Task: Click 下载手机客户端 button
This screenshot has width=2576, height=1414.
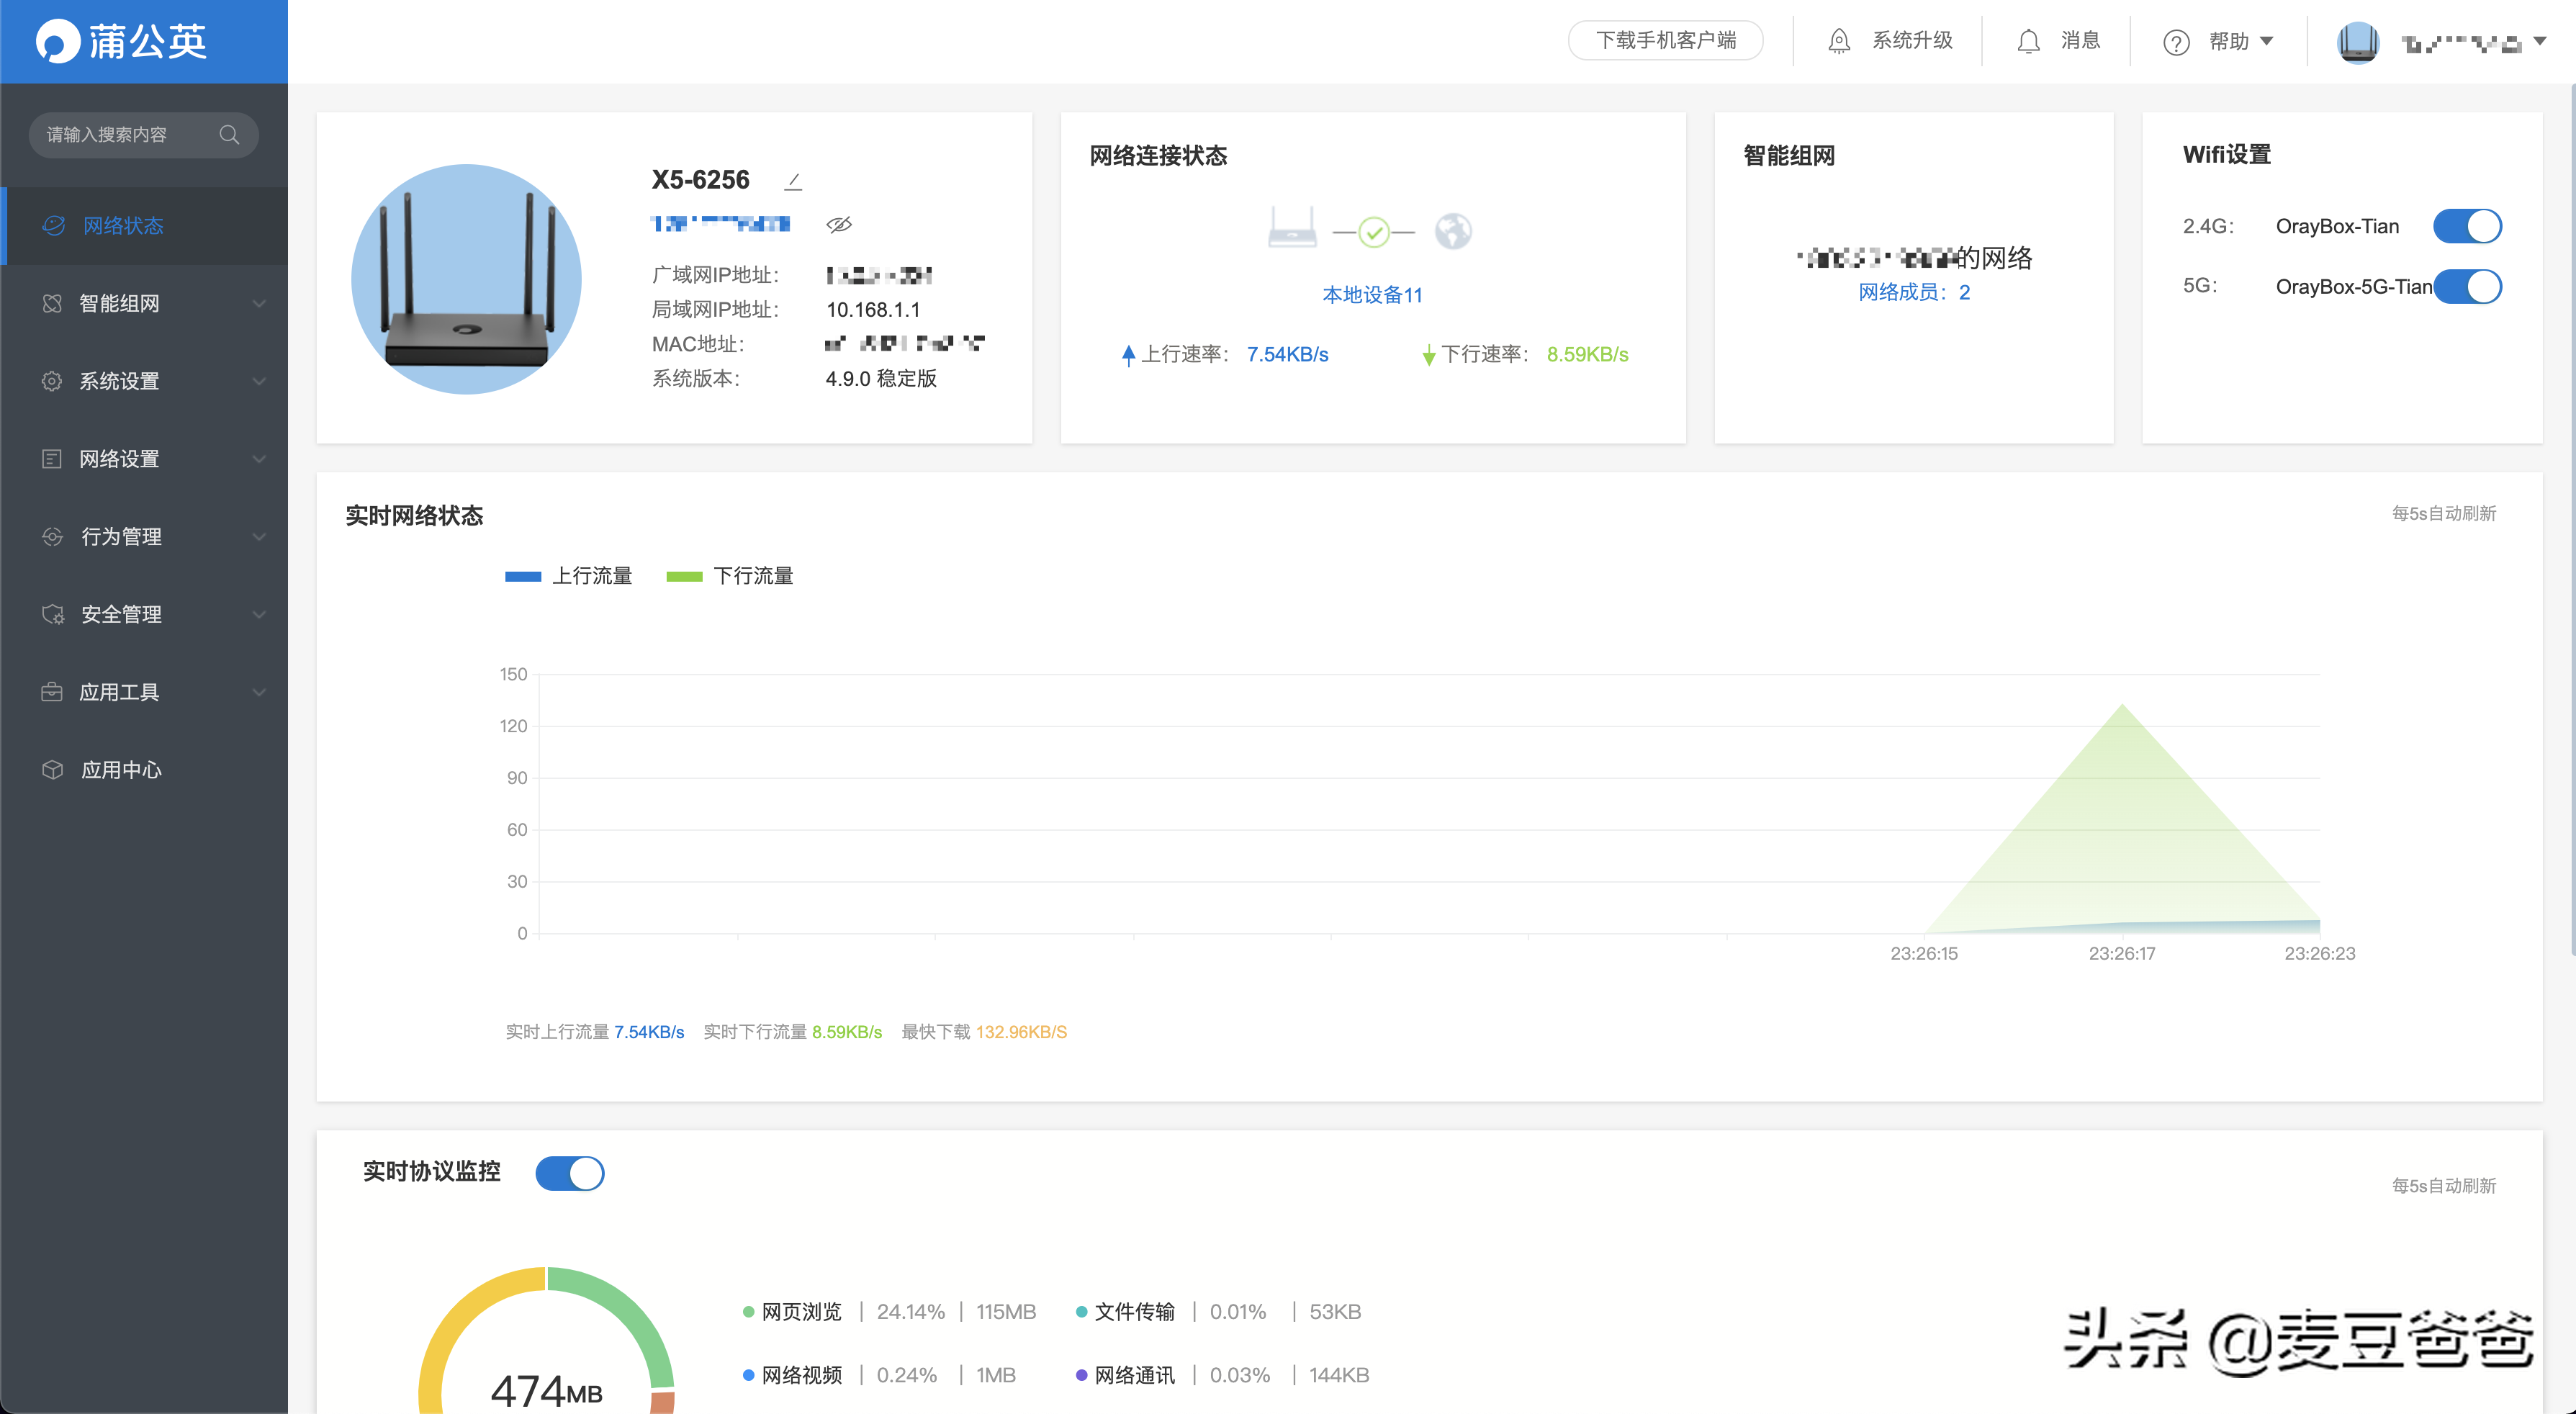Action: [x=1665, y=41]
